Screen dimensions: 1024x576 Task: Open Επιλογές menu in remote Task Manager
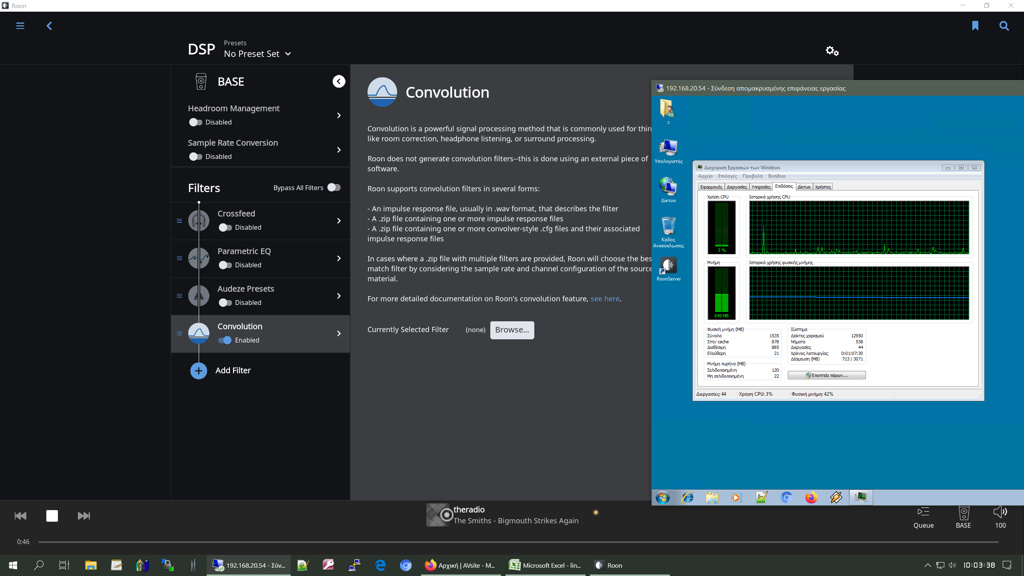pyautogui.click(x=727, y=176)
